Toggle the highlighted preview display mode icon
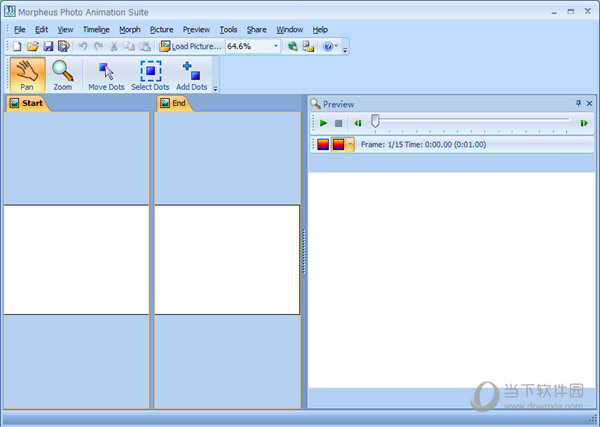This screenshot has width=600, height=427. coord(338,145)
